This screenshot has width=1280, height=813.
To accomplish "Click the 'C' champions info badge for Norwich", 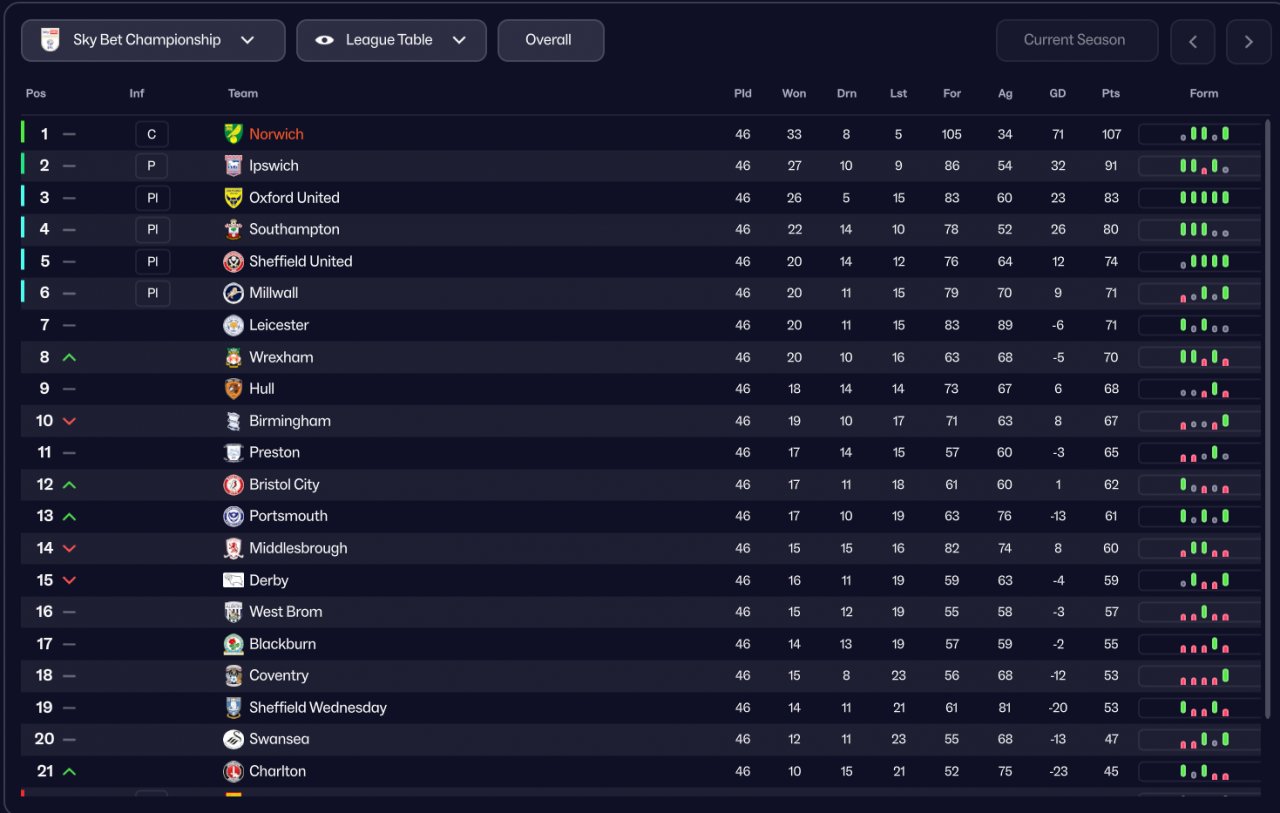I will click(152, 134).
